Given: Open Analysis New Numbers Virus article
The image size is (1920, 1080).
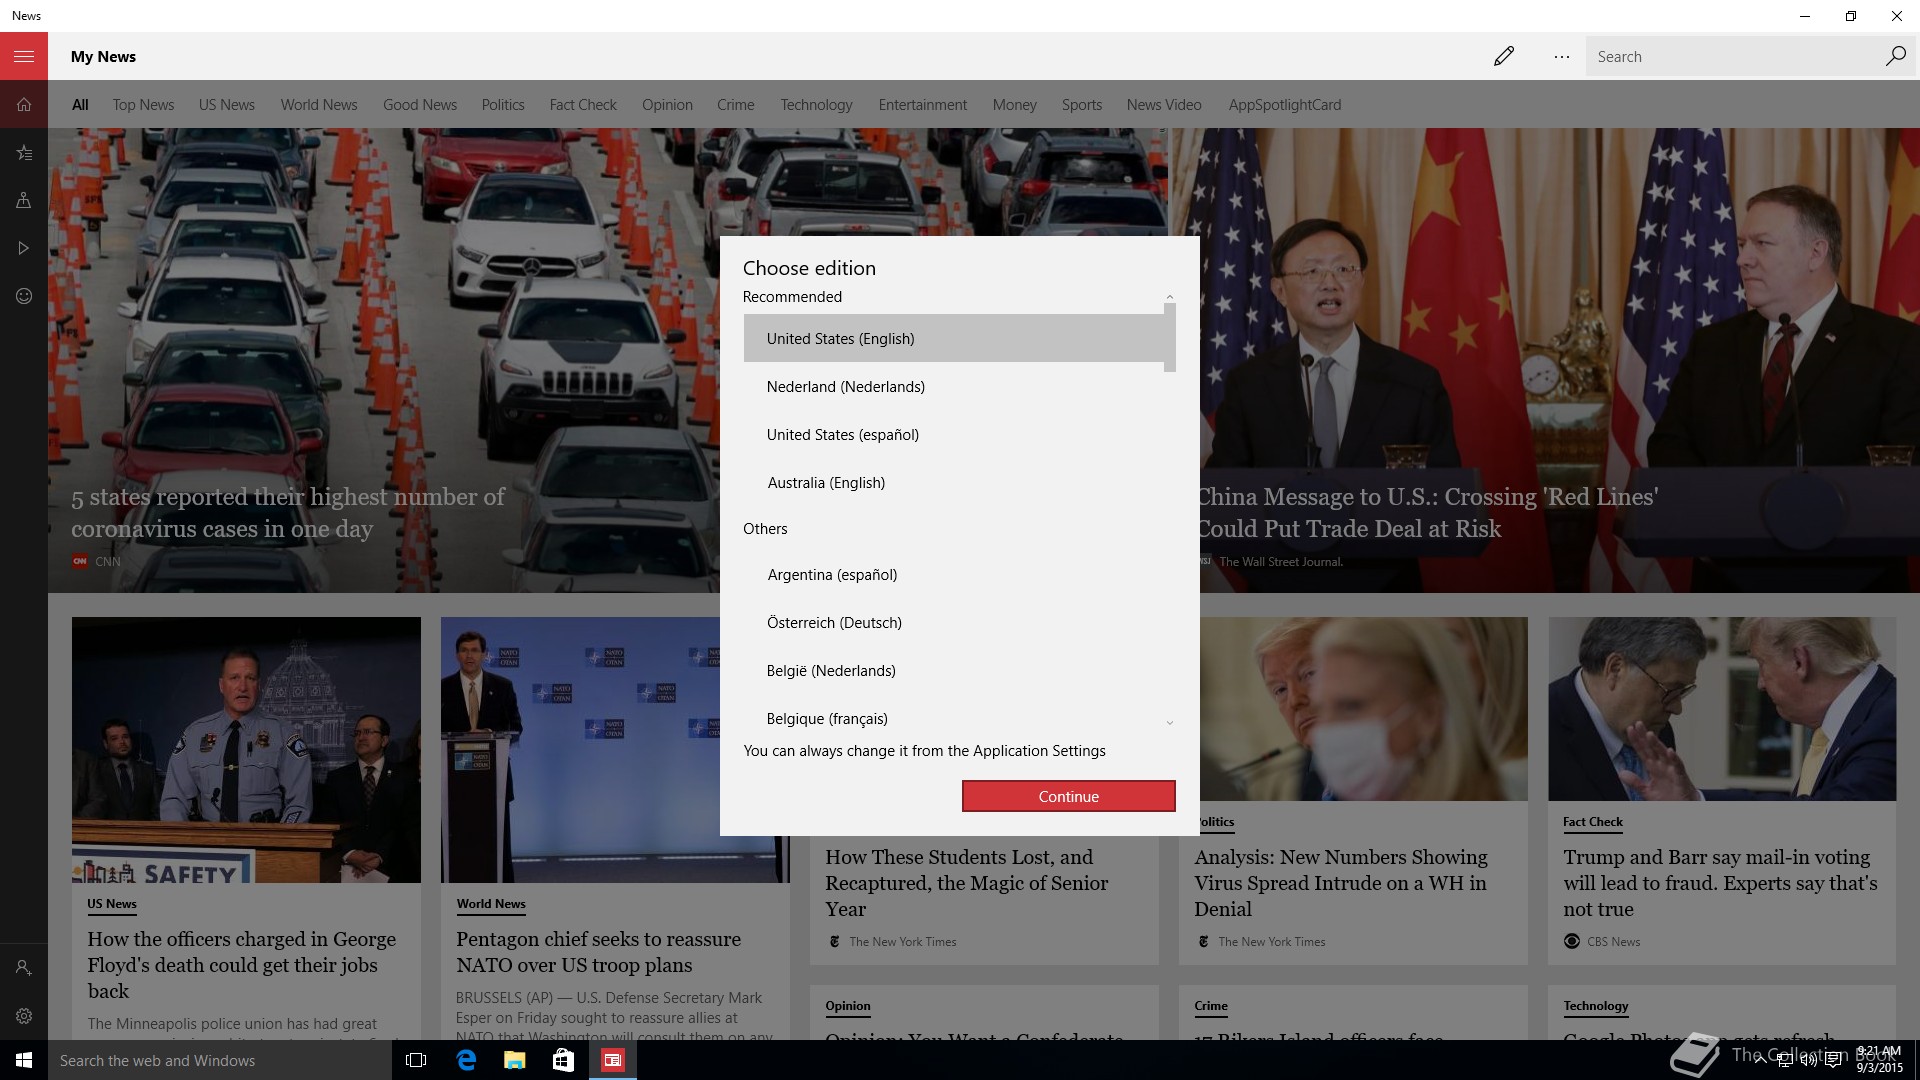Looking at the screenshot, I should [1341, 883].
